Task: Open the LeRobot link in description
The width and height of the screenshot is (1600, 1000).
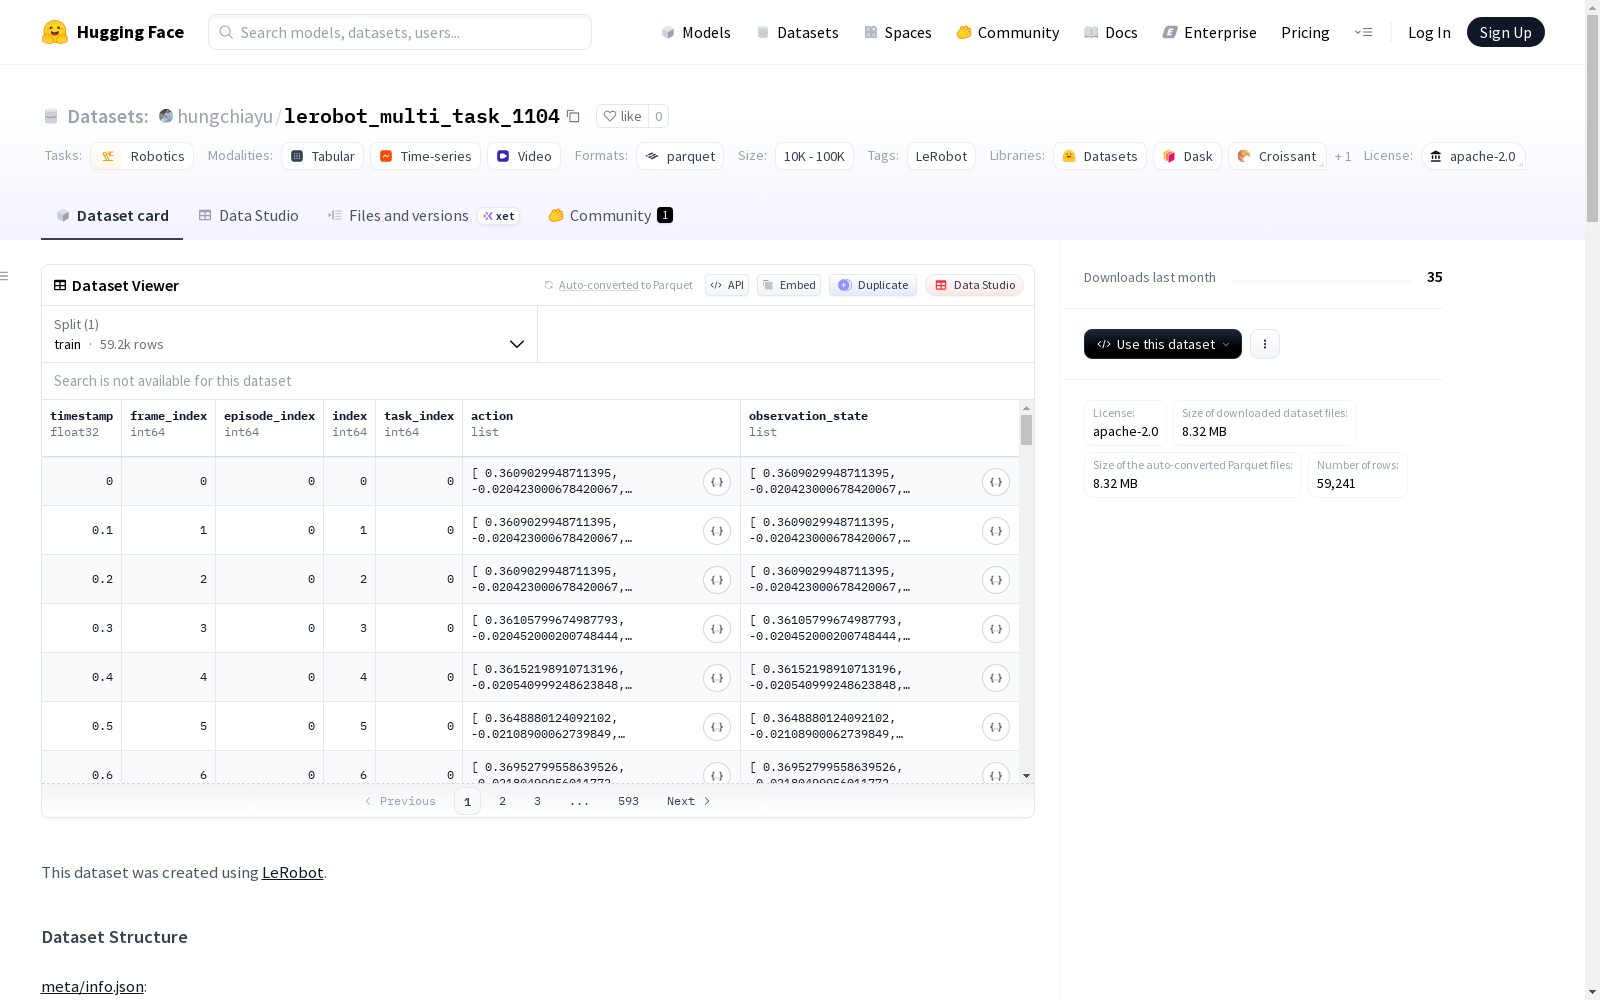Action: [292, 872]
